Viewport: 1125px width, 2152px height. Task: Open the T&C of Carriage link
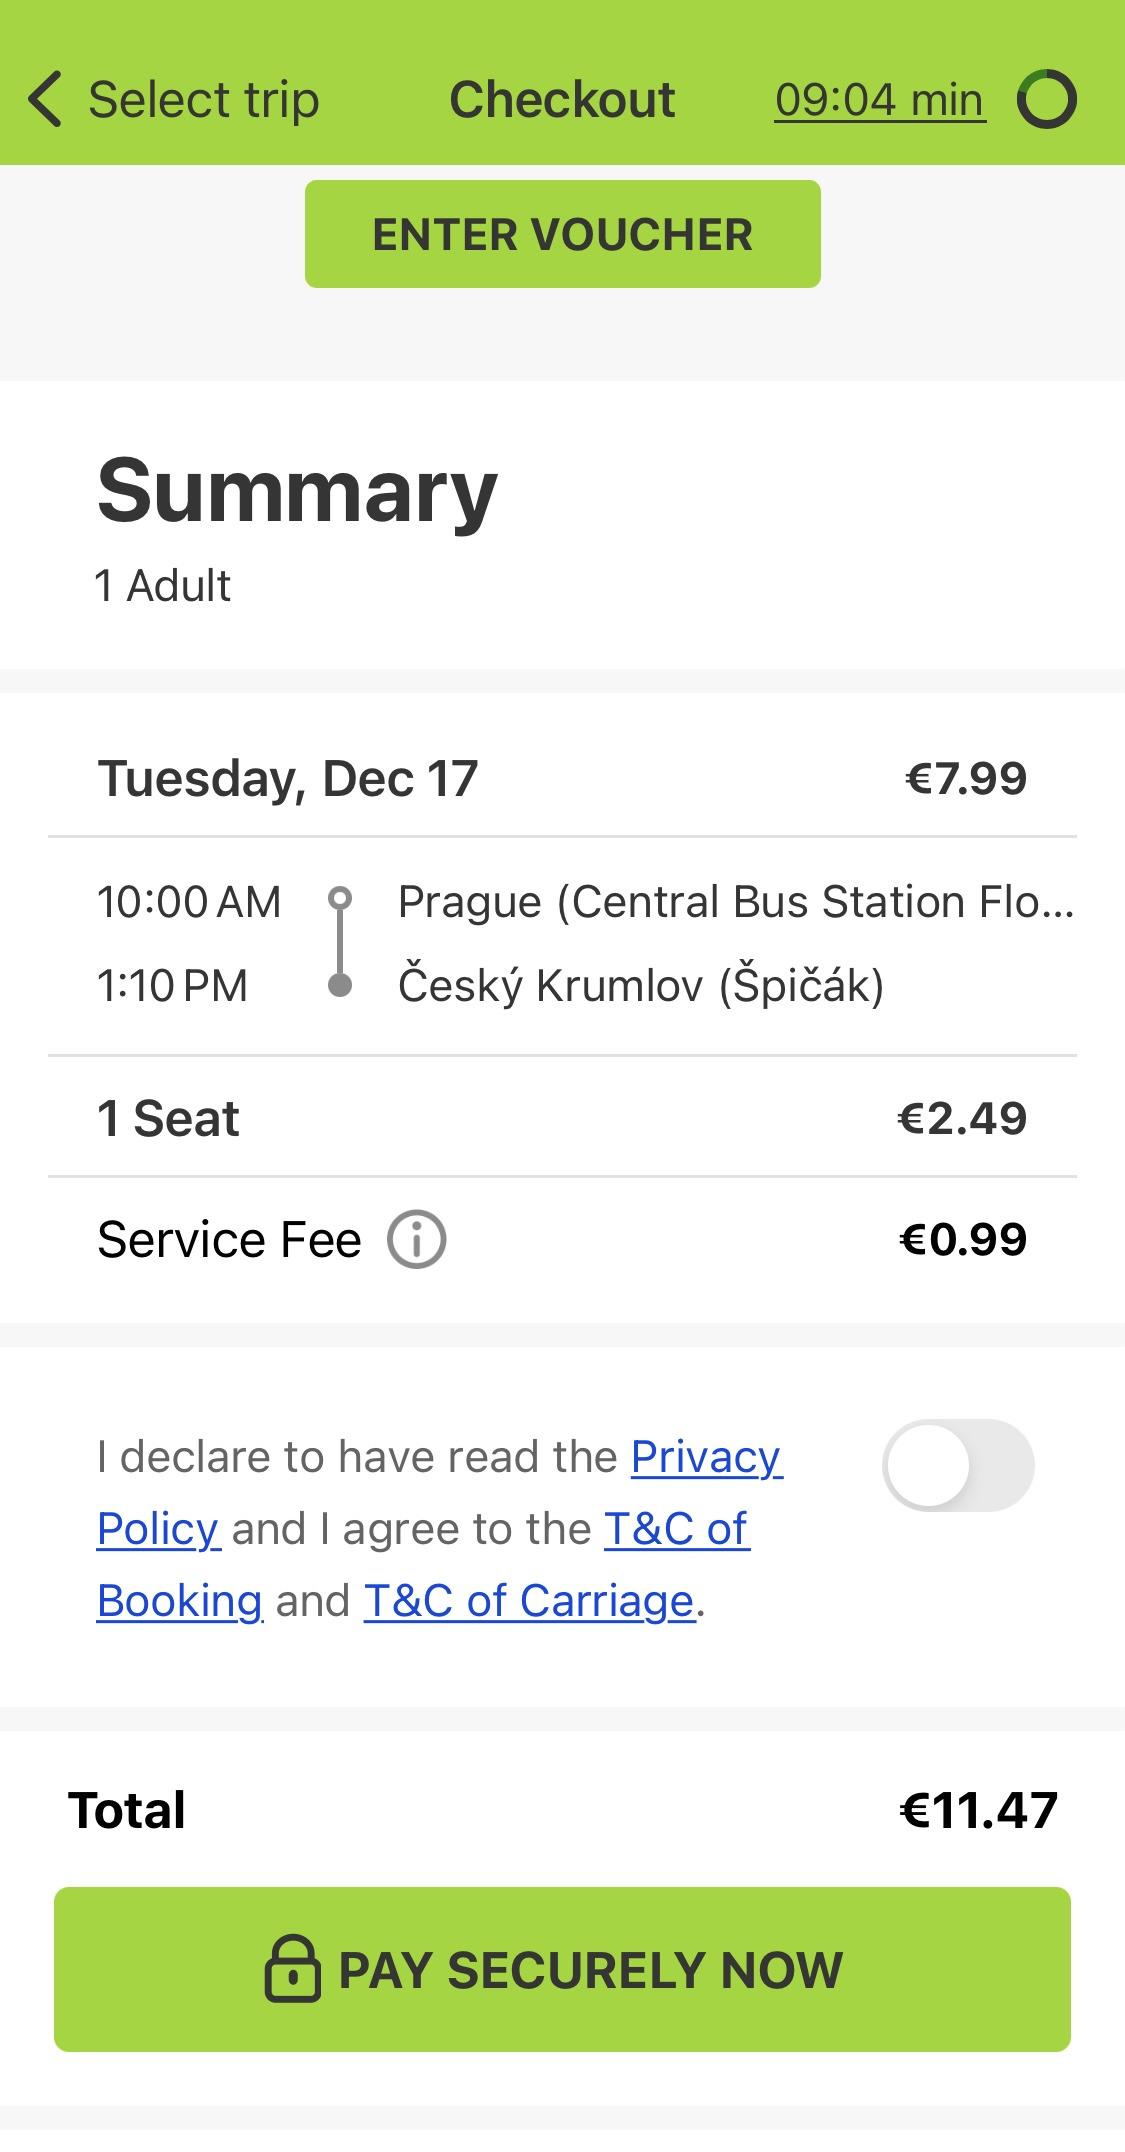(x=528, y=1601)
